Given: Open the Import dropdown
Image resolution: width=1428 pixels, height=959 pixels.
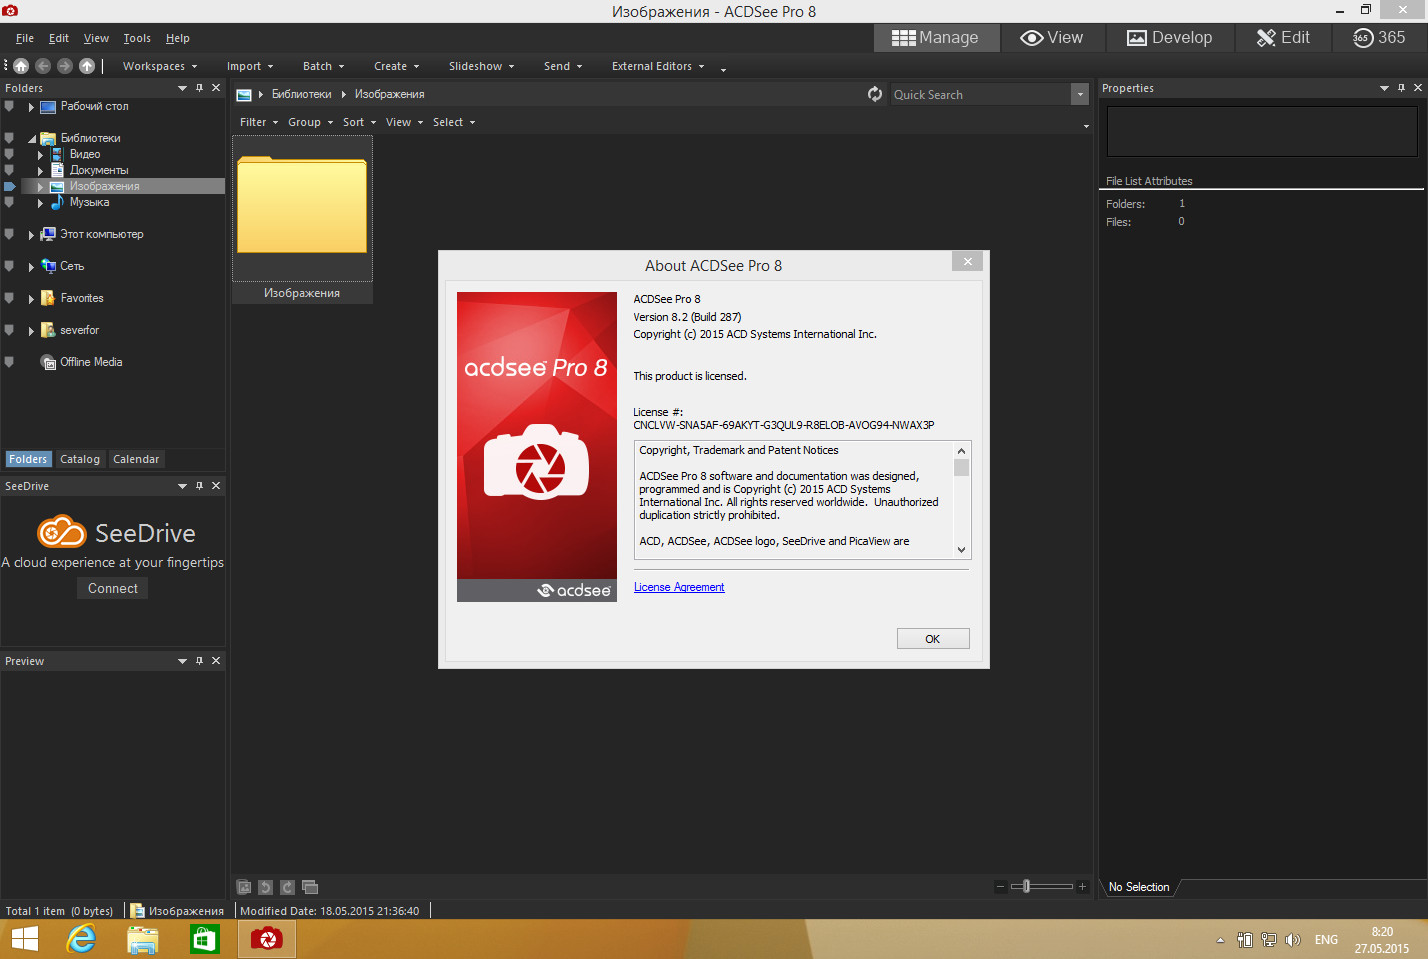Looking at the screenshot, I should 250,66.
